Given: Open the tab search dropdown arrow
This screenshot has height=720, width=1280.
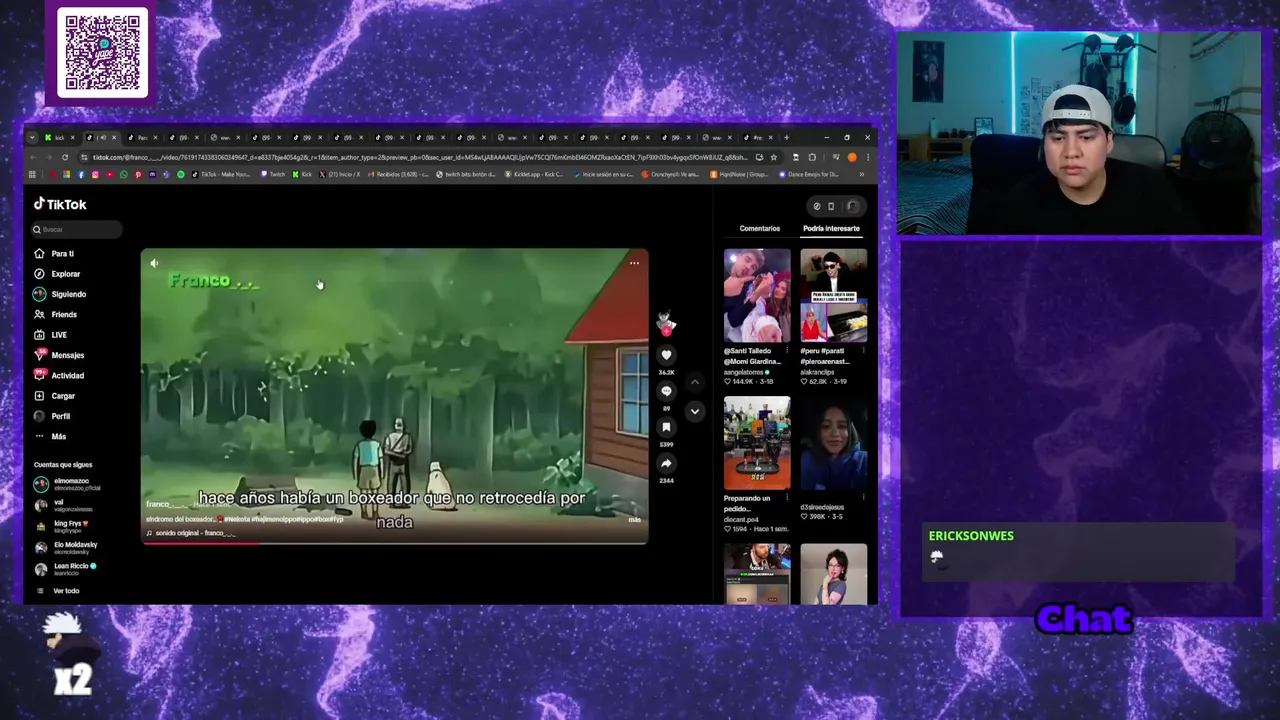Looking at the screenshot, I should click(x=32, y=137).
